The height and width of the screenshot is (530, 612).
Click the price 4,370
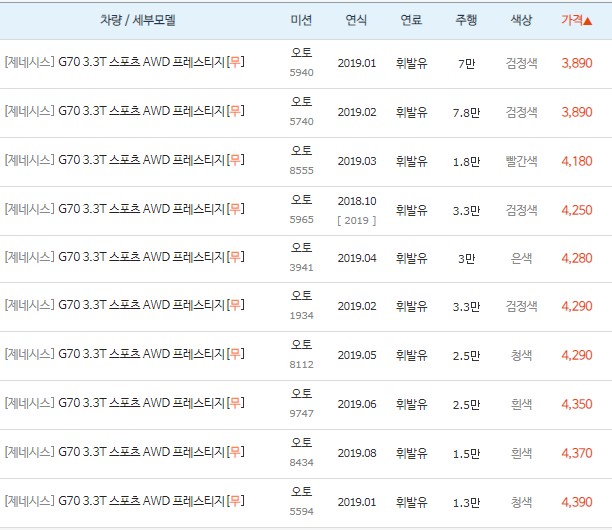[576, 453]
